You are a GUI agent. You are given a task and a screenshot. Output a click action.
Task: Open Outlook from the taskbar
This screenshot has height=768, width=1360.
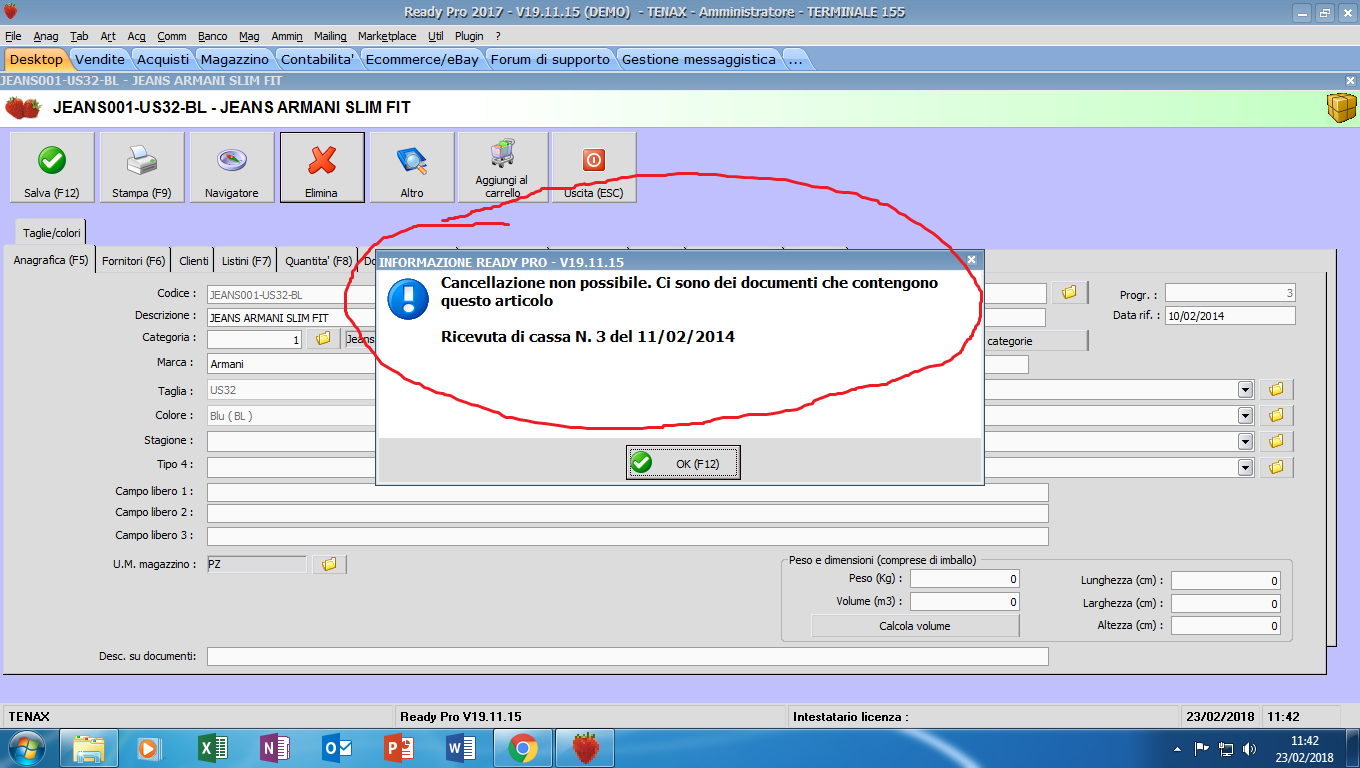(x=337, y=748)
